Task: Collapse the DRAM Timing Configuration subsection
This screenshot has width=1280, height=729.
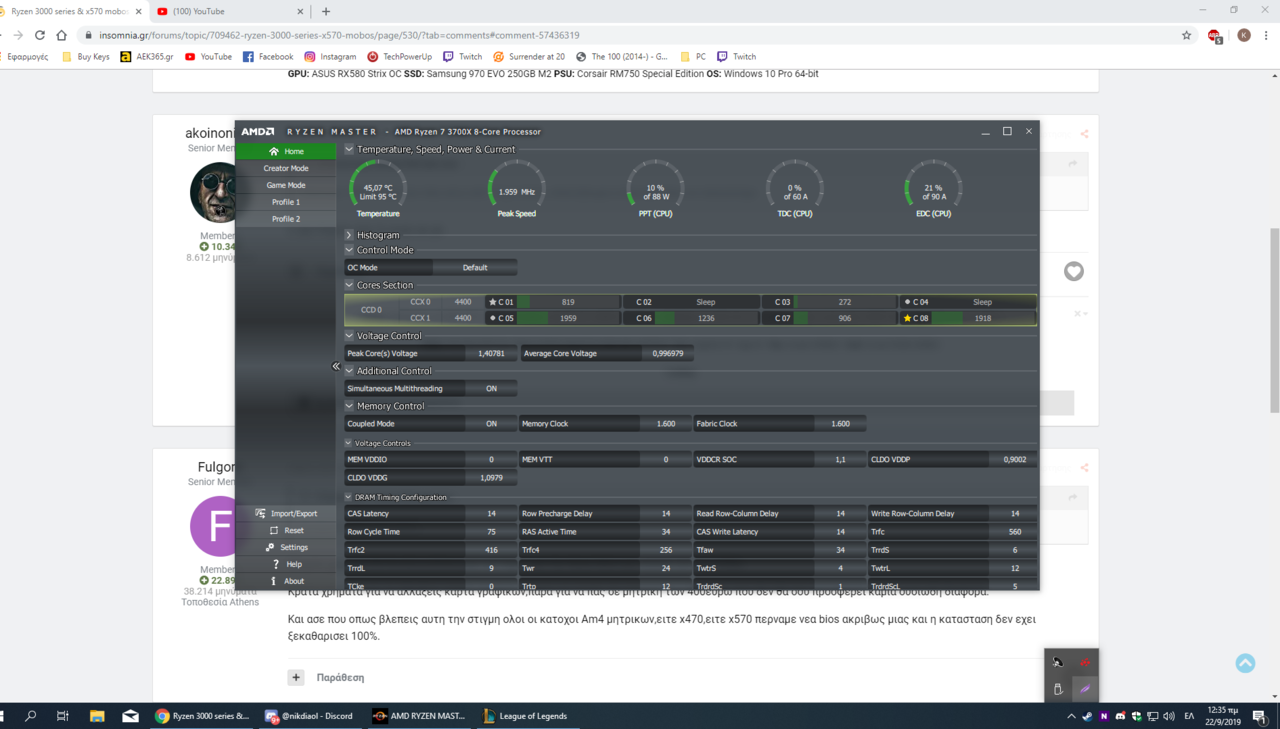Action: point(349,497)
